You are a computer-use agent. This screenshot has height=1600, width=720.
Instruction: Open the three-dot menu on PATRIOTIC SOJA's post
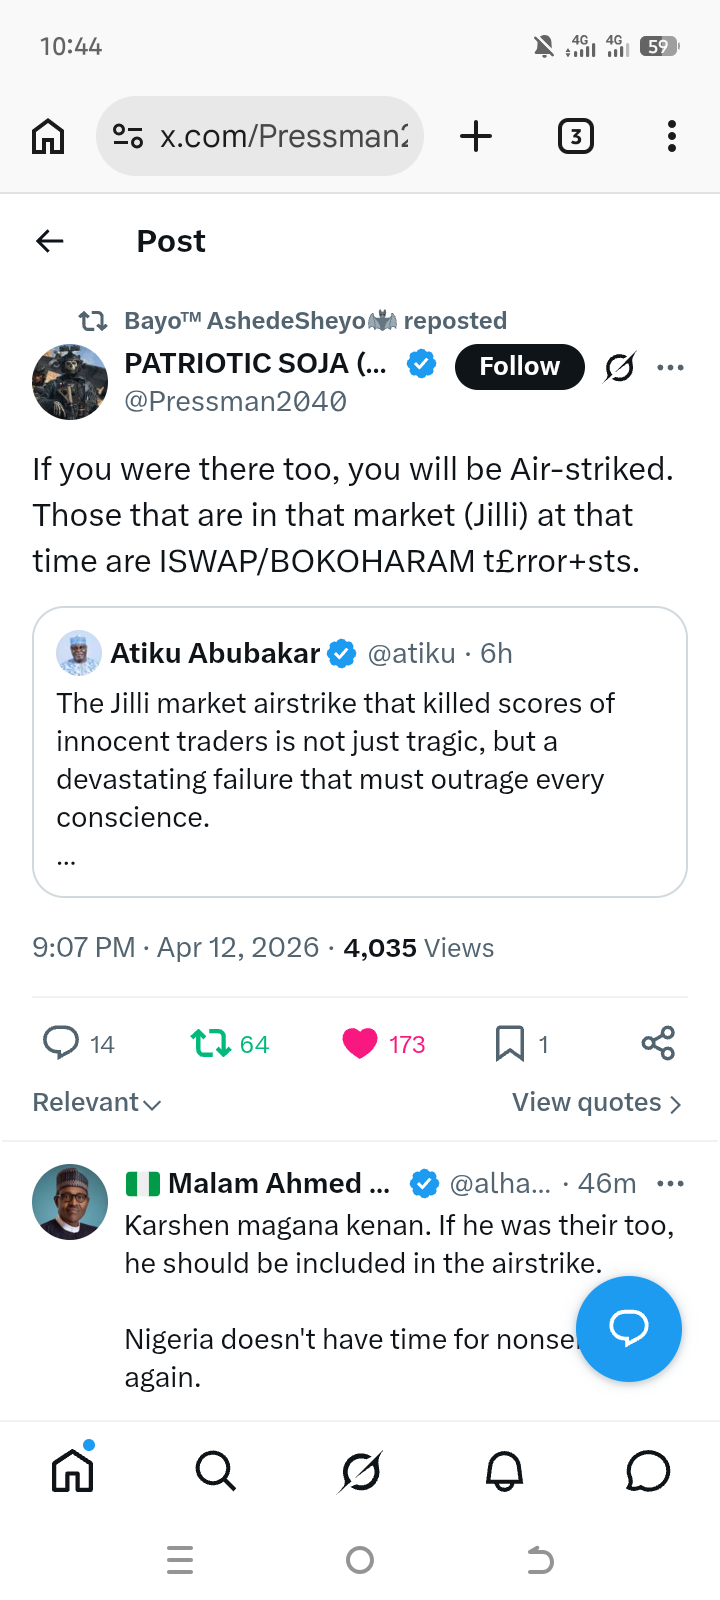(670, 367)
